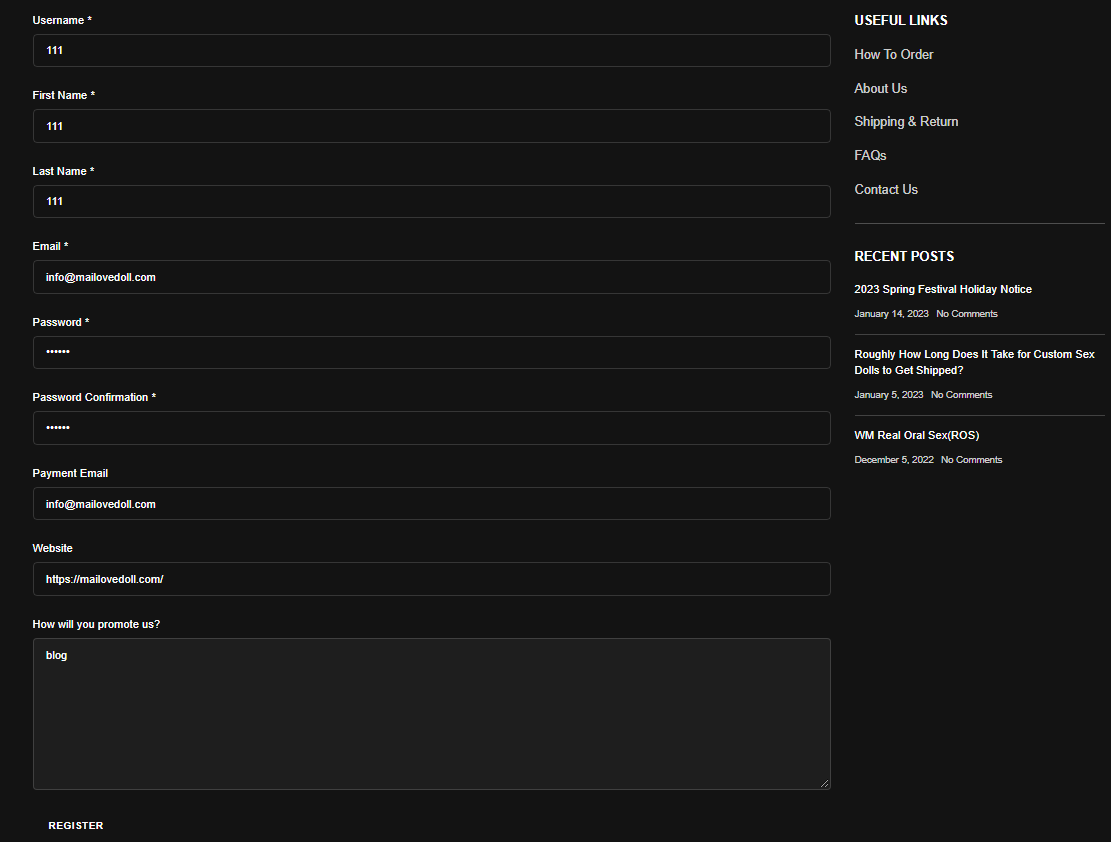
Task: Click the January 5, 2023 date
Action: pos(889,395)
